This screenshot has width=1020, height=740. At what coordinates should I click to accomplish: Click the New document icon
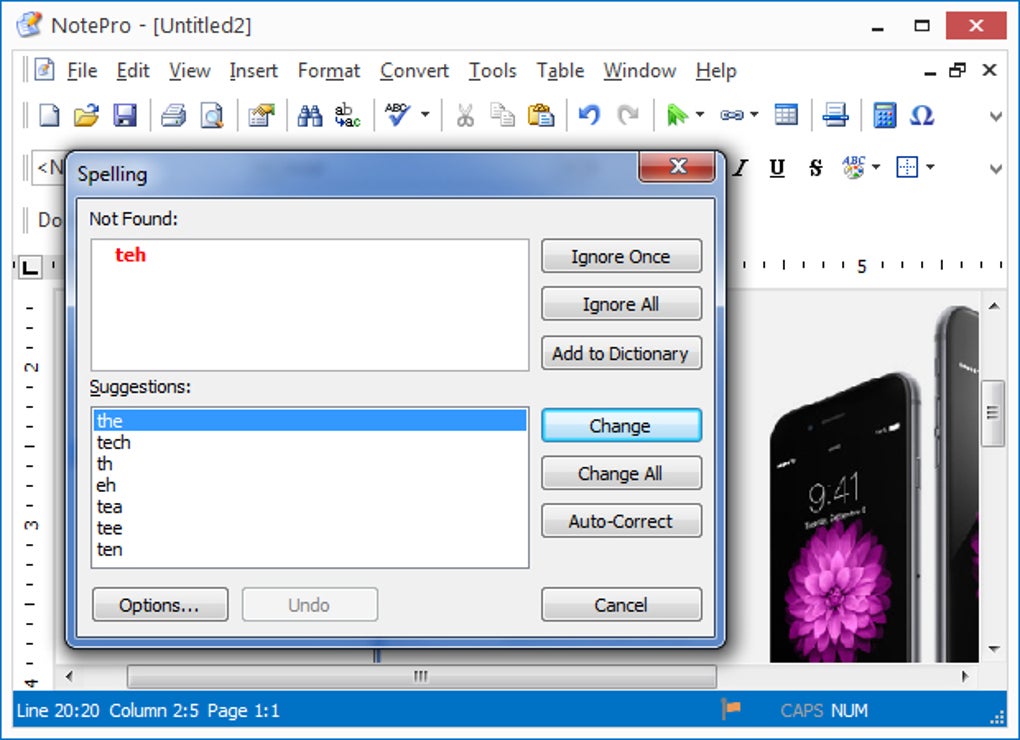(49, 115)
